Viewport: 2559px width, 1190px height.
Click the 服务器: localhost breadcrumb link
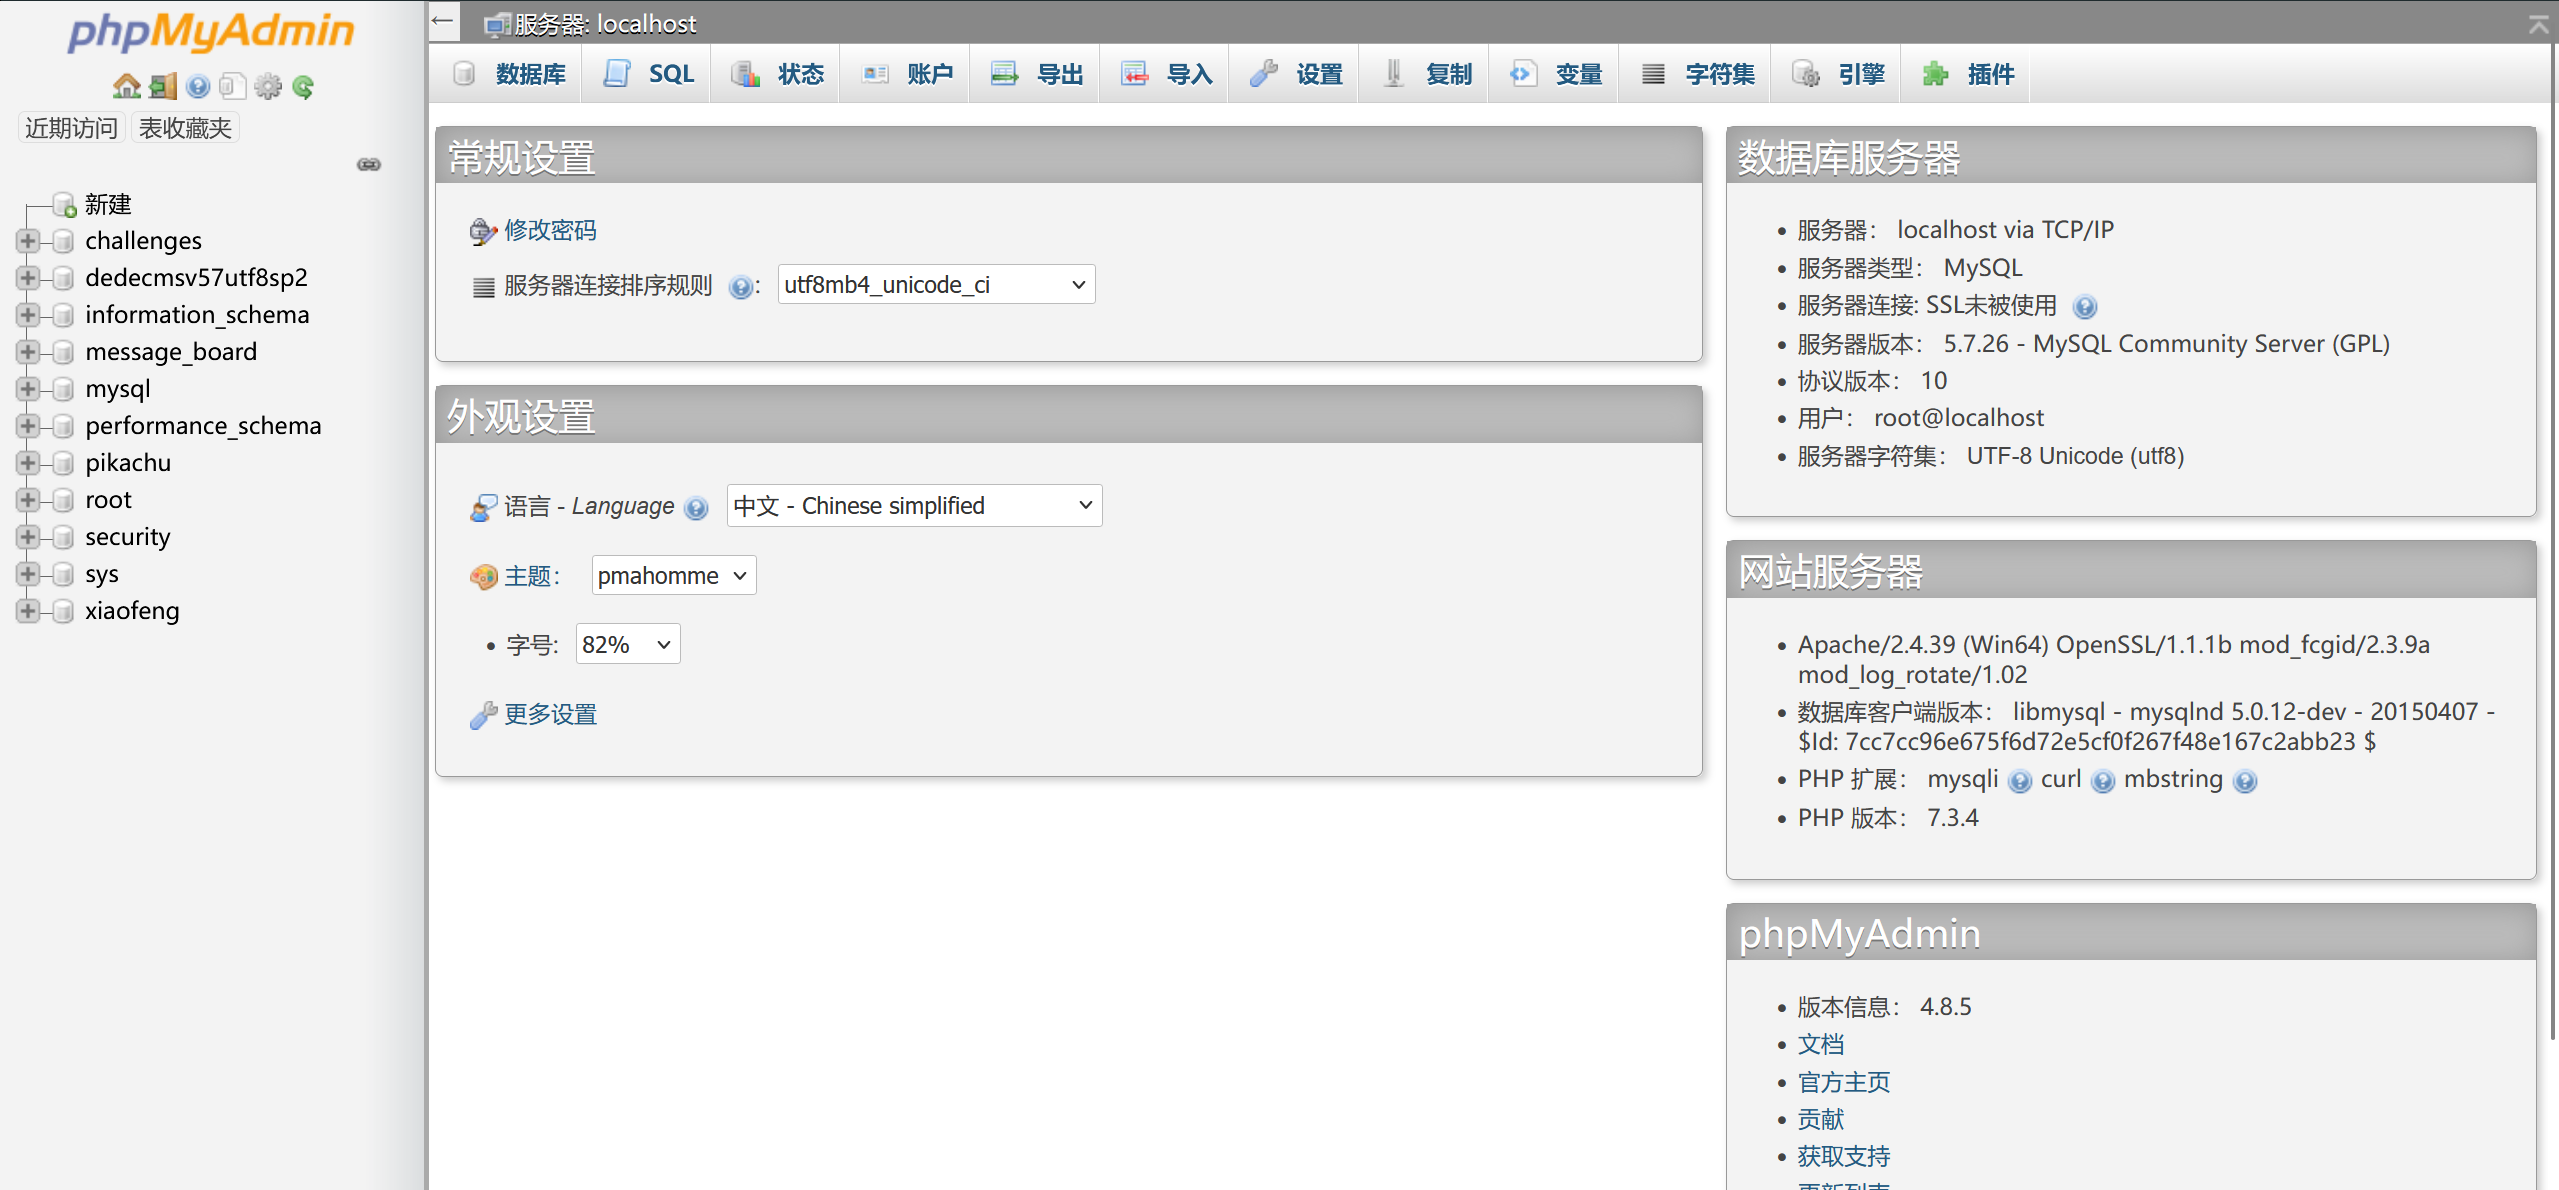click(605, 24)
